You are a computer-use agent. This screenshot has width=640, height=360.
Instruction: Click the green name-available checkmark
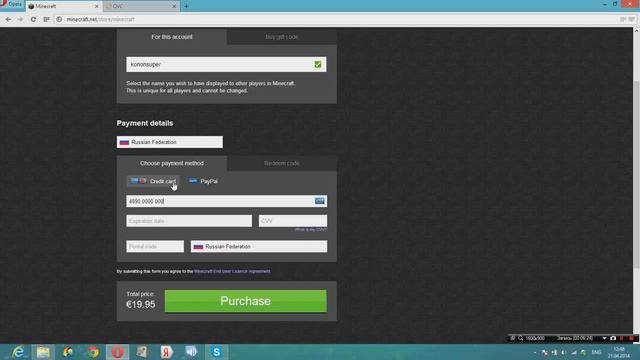[x=318, y=64]
